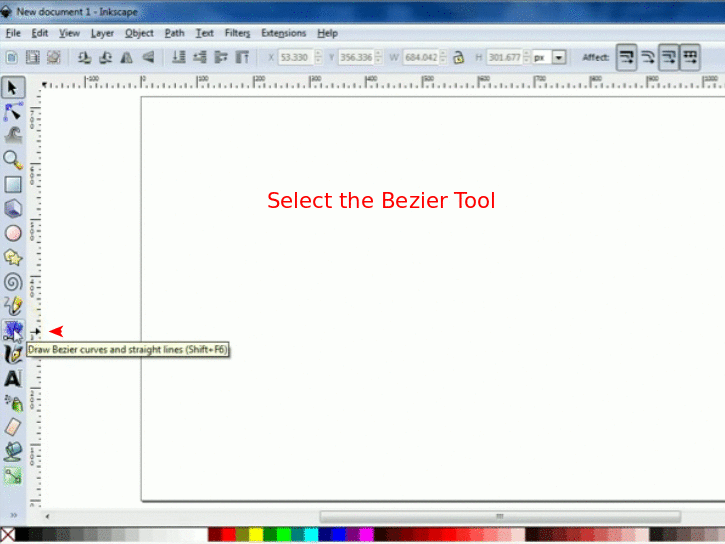Select the Pencil freehand tool

[12, 306]
